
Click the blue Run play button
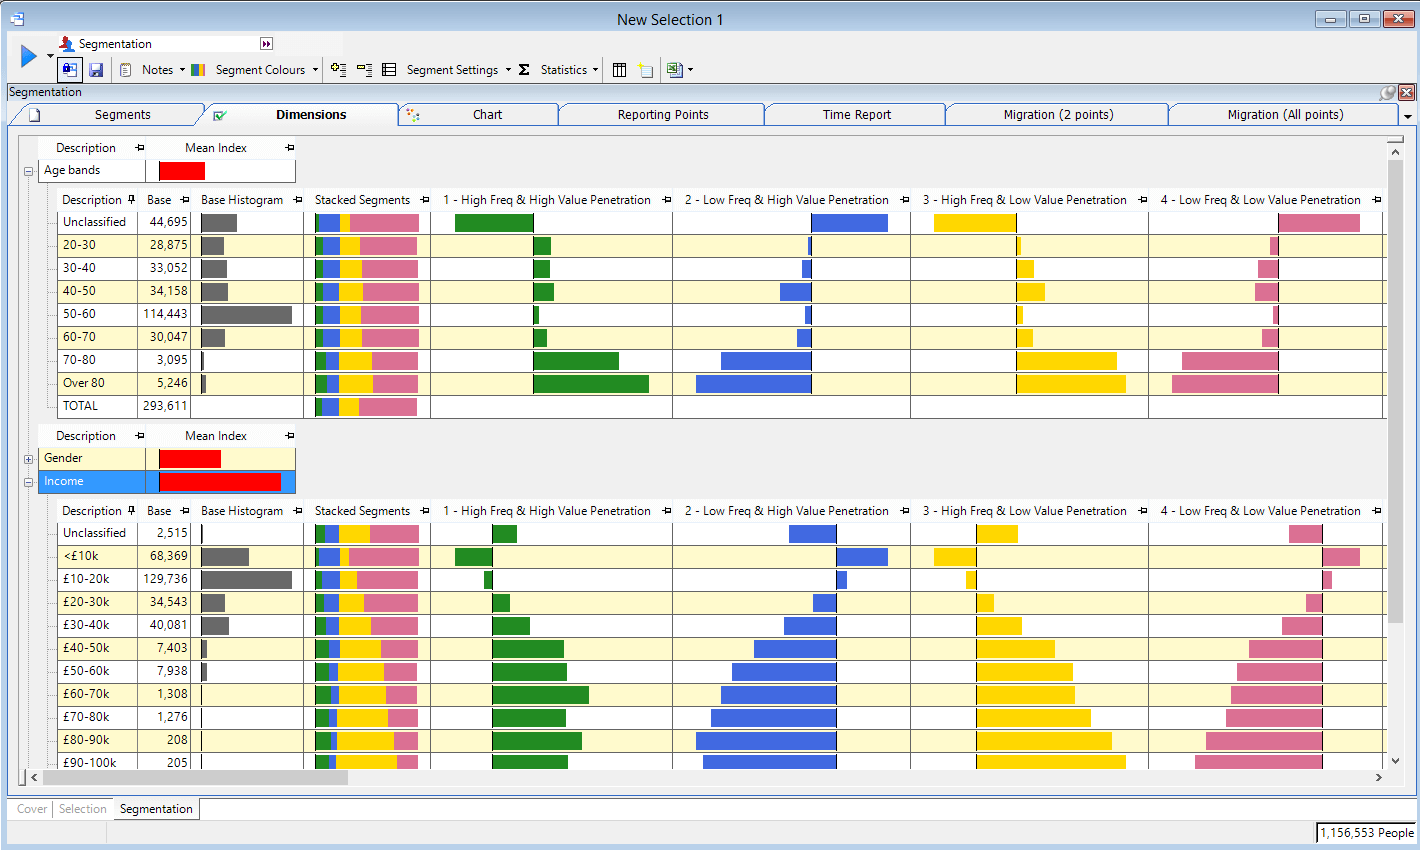(28, 57)
